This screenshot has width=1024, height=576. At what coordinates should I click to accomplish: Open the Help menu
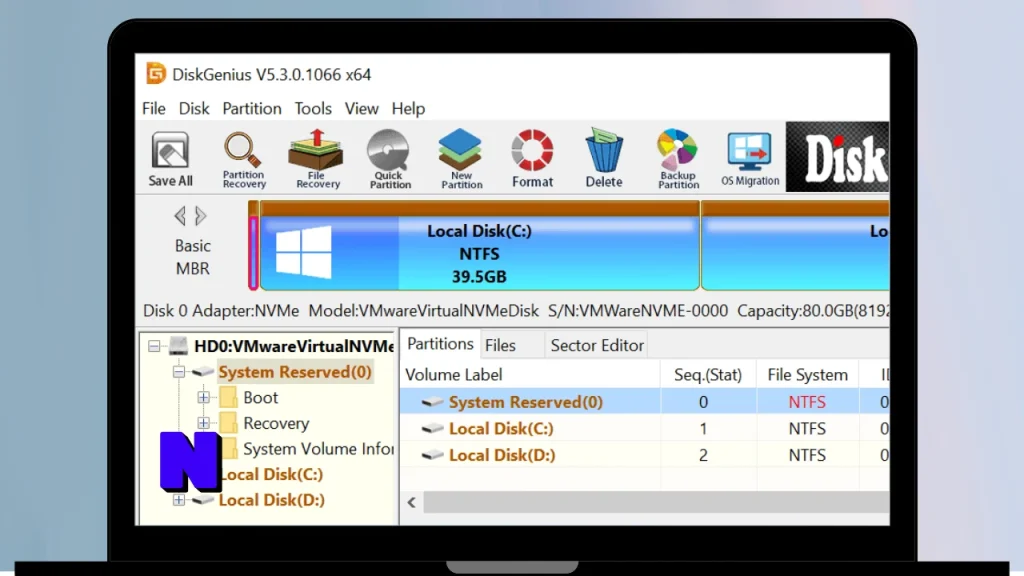point(408,108)
